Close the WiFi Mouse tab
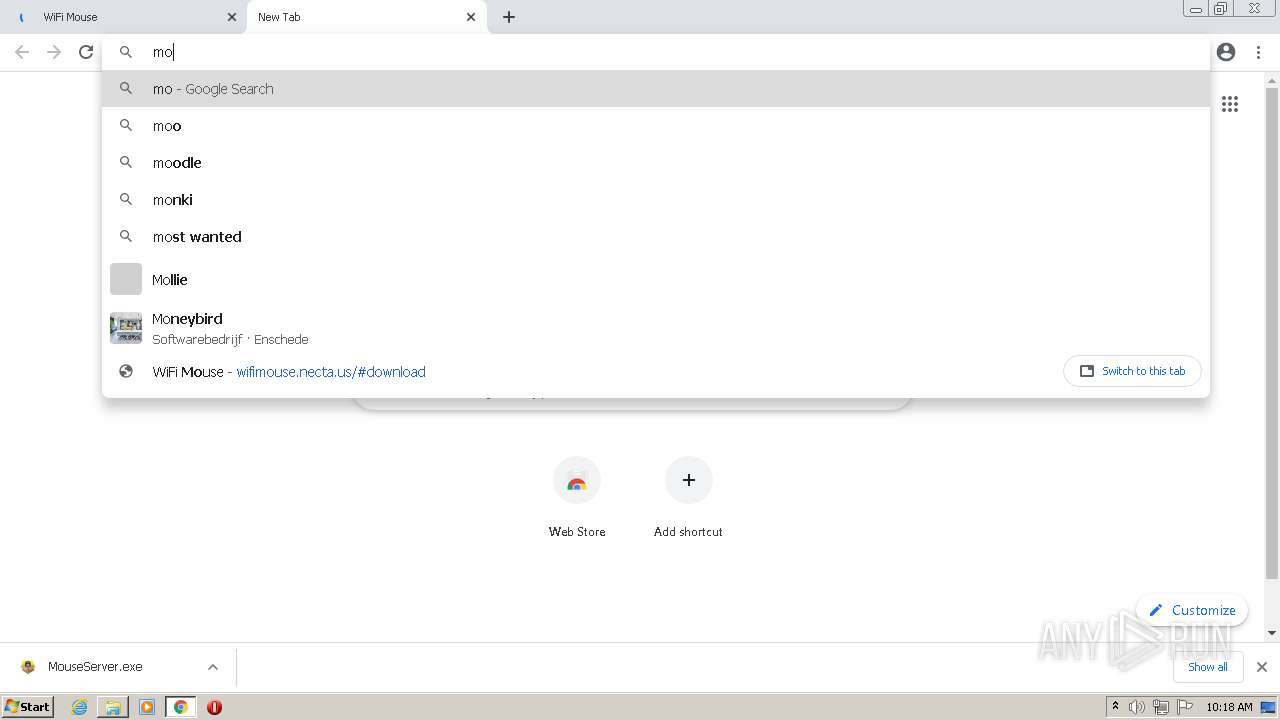Viewport: 1280px width, 720px height. click(x=232, y=17)
